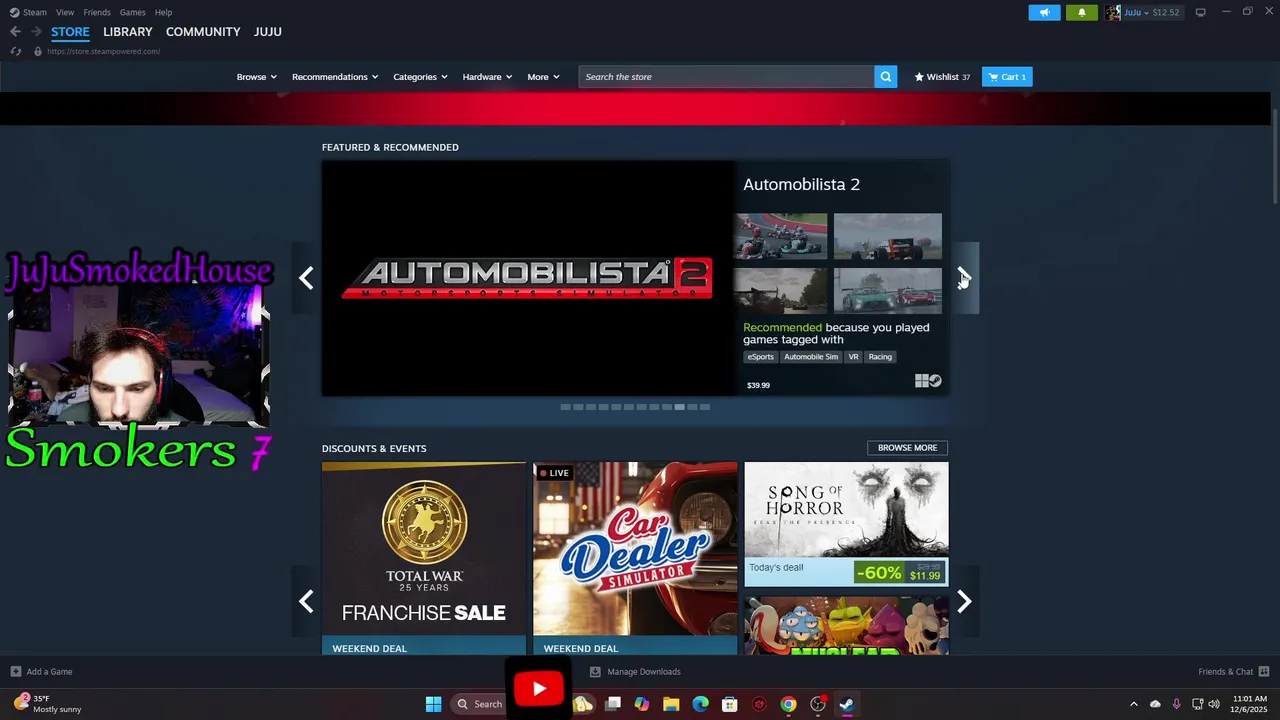Click the Racing tag
The width and height of the screenshot is (1280, 720).
coord(880,357)
